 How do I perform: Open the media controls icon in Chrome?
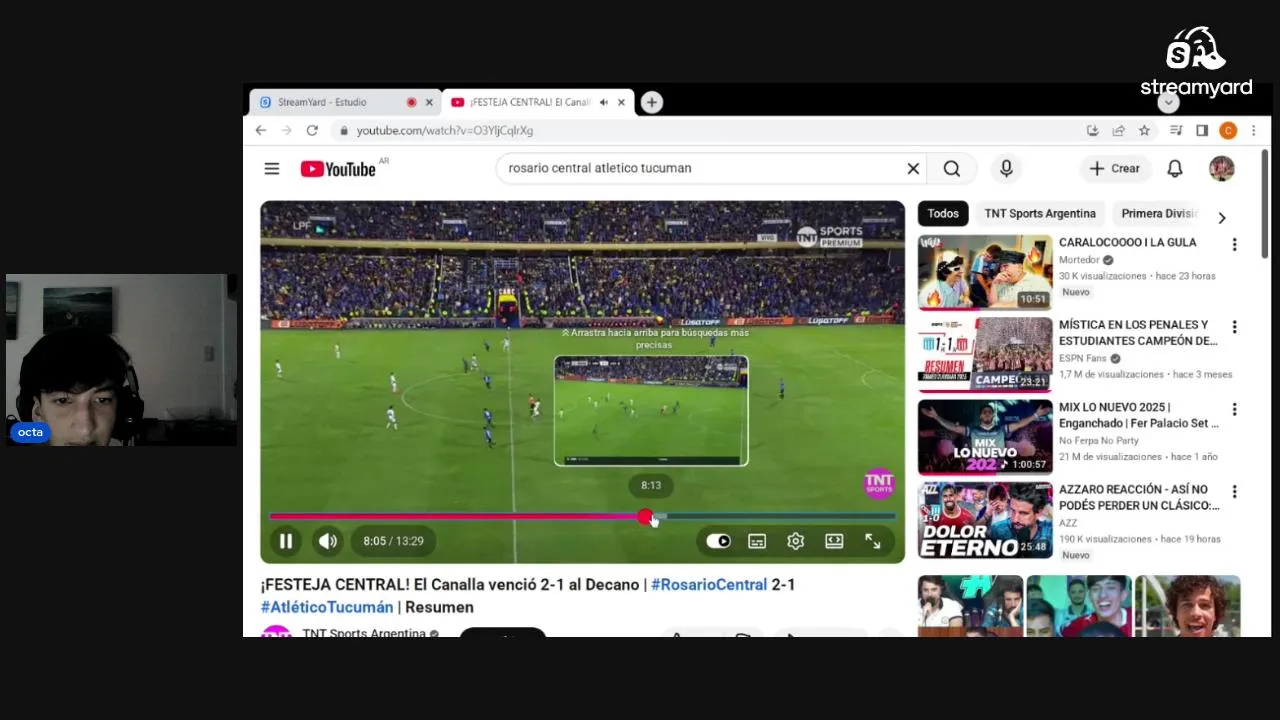click(1177, 131)
